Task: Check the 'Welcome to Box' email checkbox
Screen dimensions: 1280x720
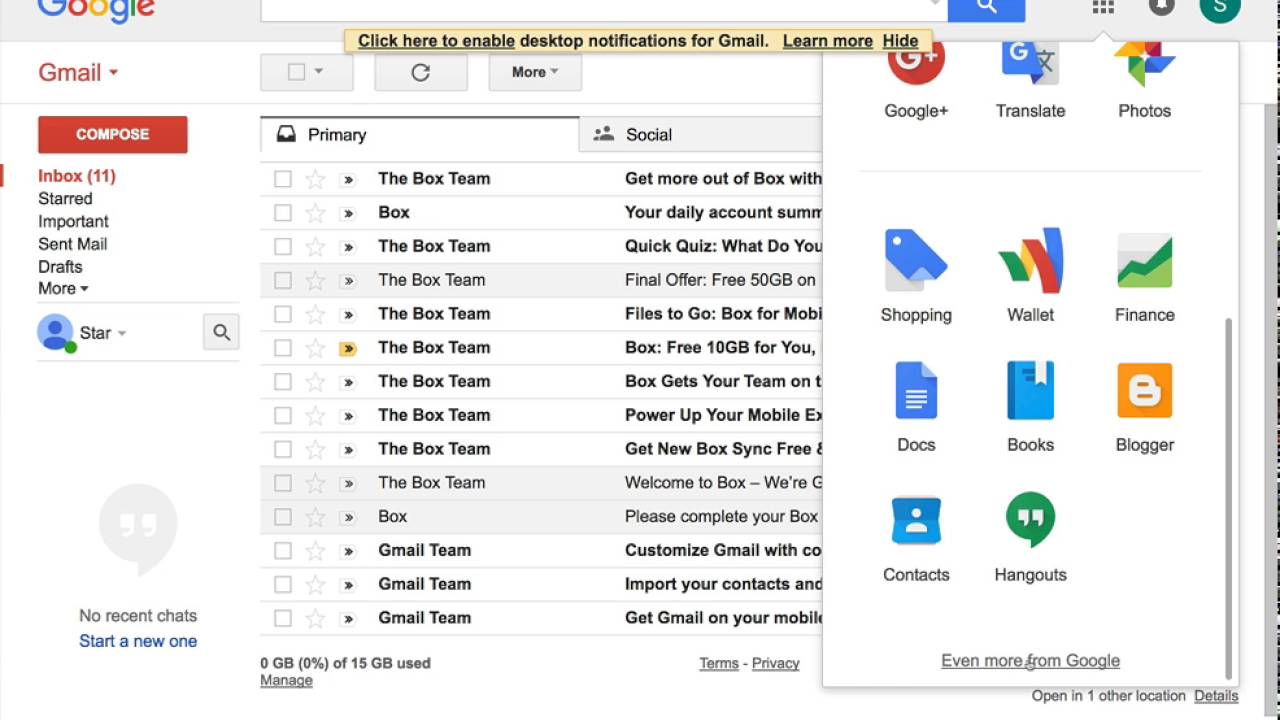Action: pyautogui.click(x=283, y=483)
